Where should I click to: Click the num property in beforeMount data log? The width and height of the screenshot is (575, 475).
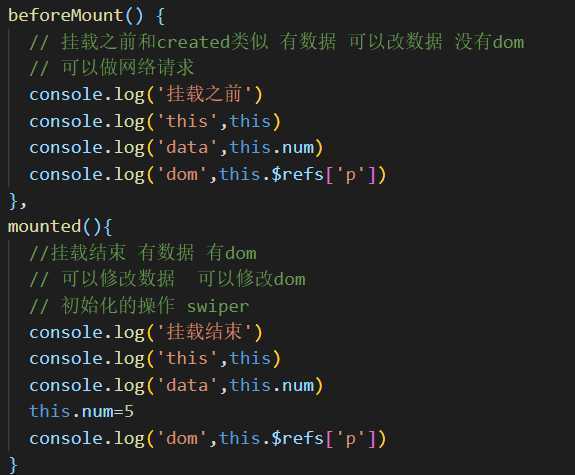[x=298, y=147]
